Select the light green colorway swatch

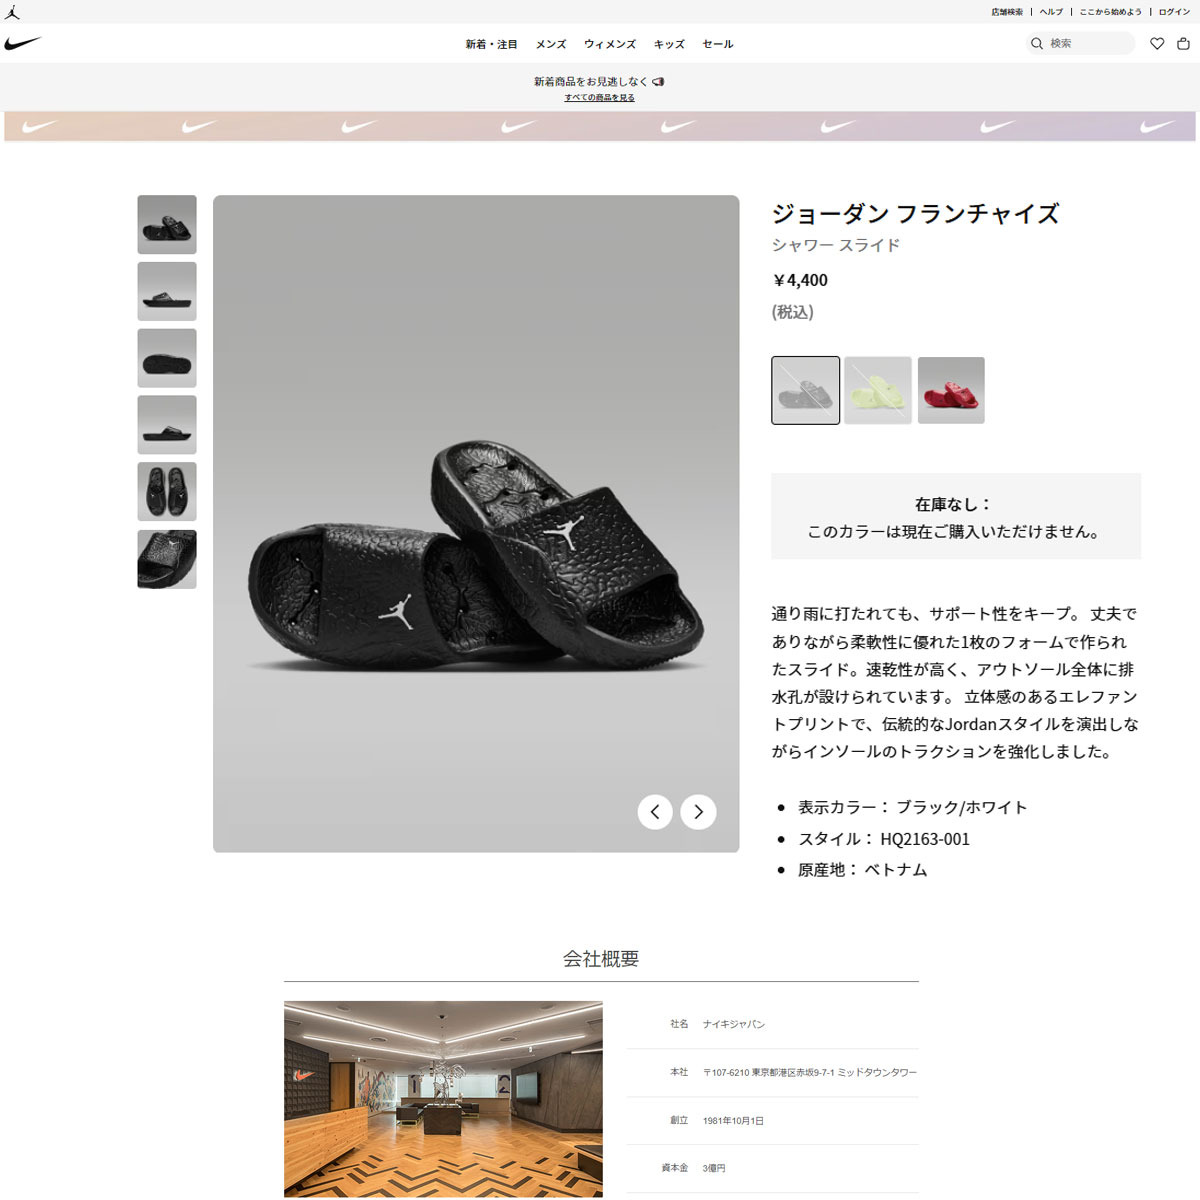878,390
